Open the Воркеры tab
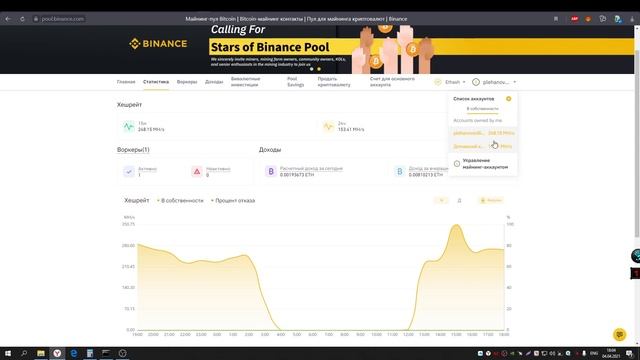The height and width of the screenshot is (360, 640). tap(187, 82)
